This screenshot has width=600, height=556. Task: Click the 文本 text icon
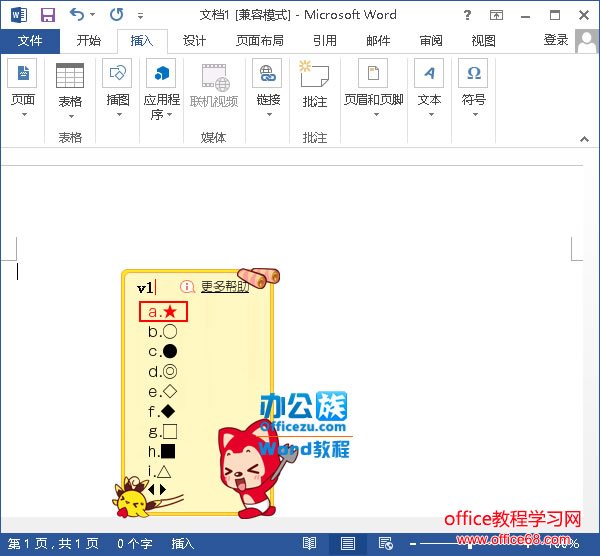point(429,73)
